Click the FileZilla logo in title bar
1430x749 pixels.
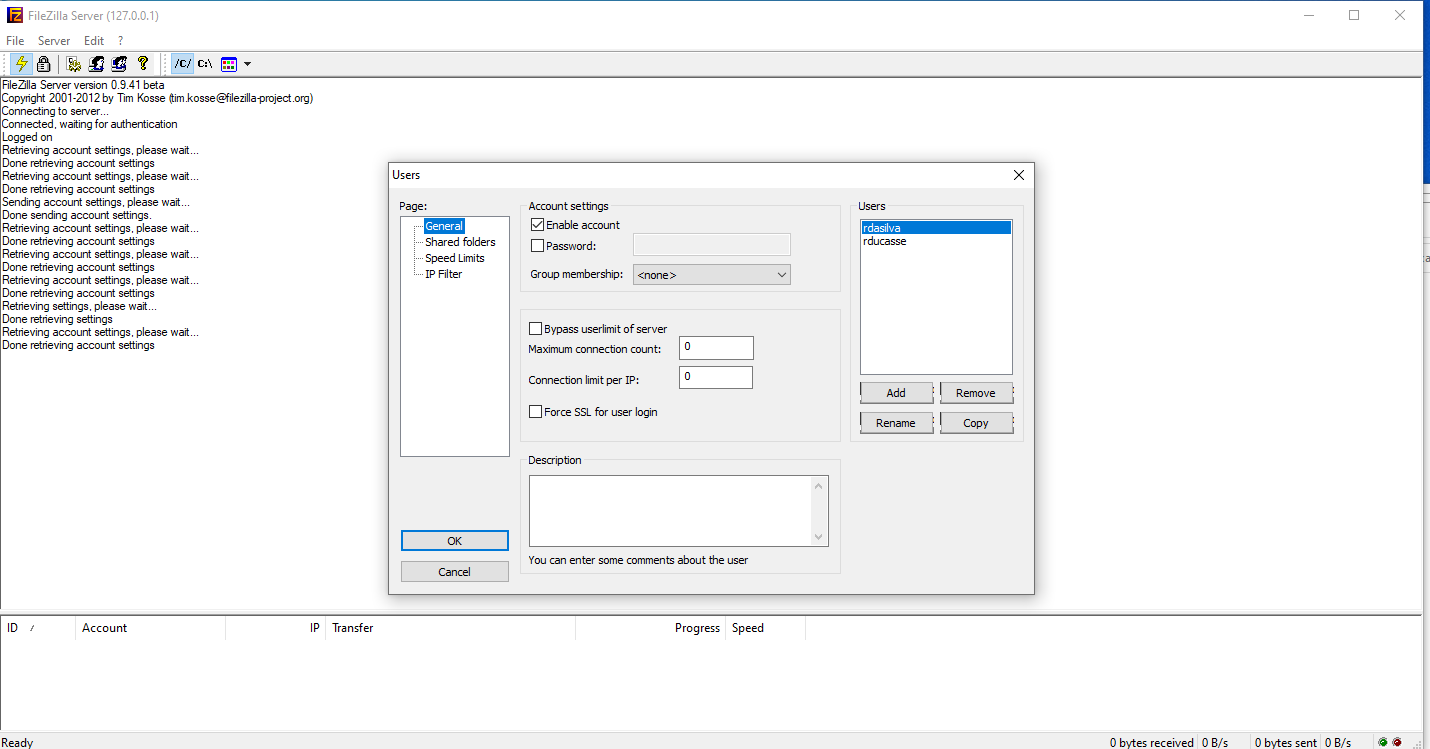tap(15, 15)
